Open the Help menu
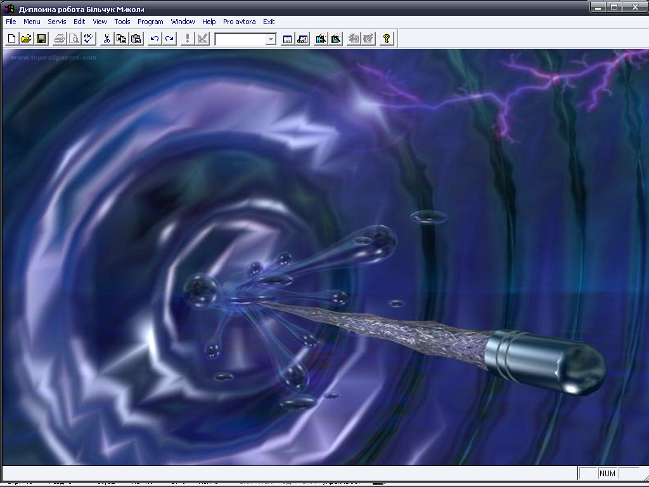The image size is (649, 487). tap(209, 22)
